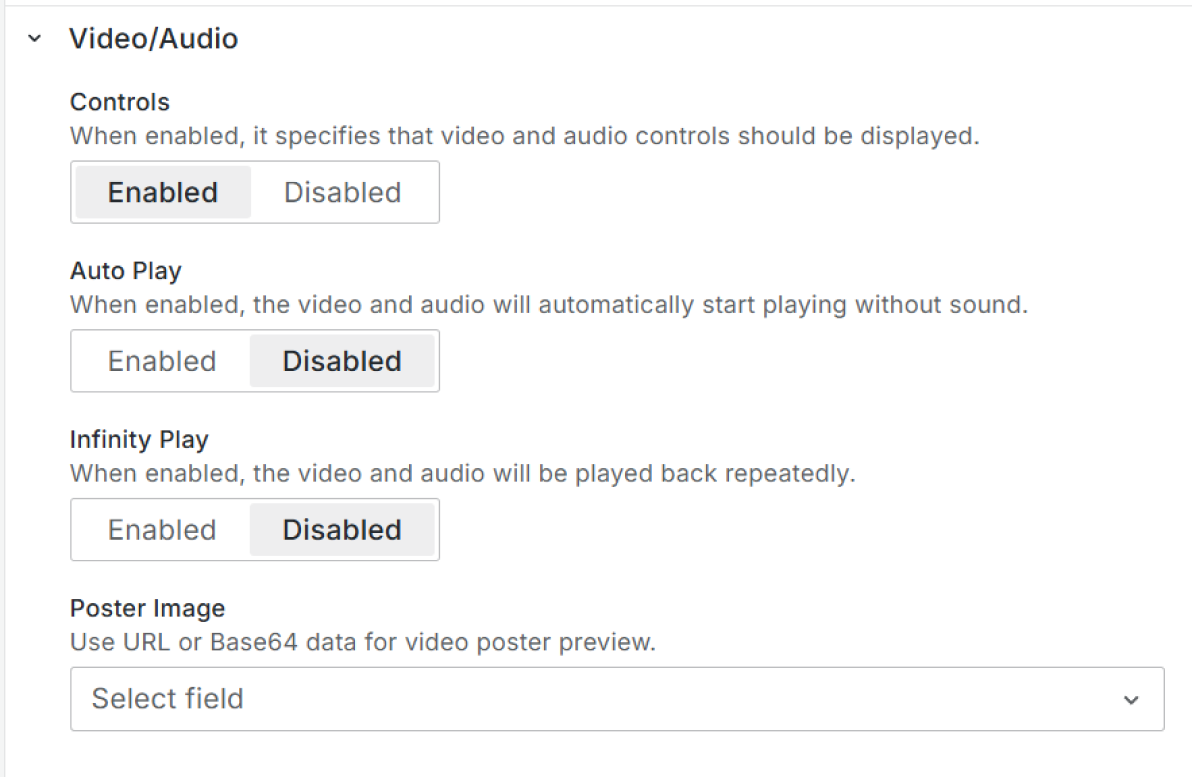
Task: Click the Auto Play label
Action: (x=126, y=271)
